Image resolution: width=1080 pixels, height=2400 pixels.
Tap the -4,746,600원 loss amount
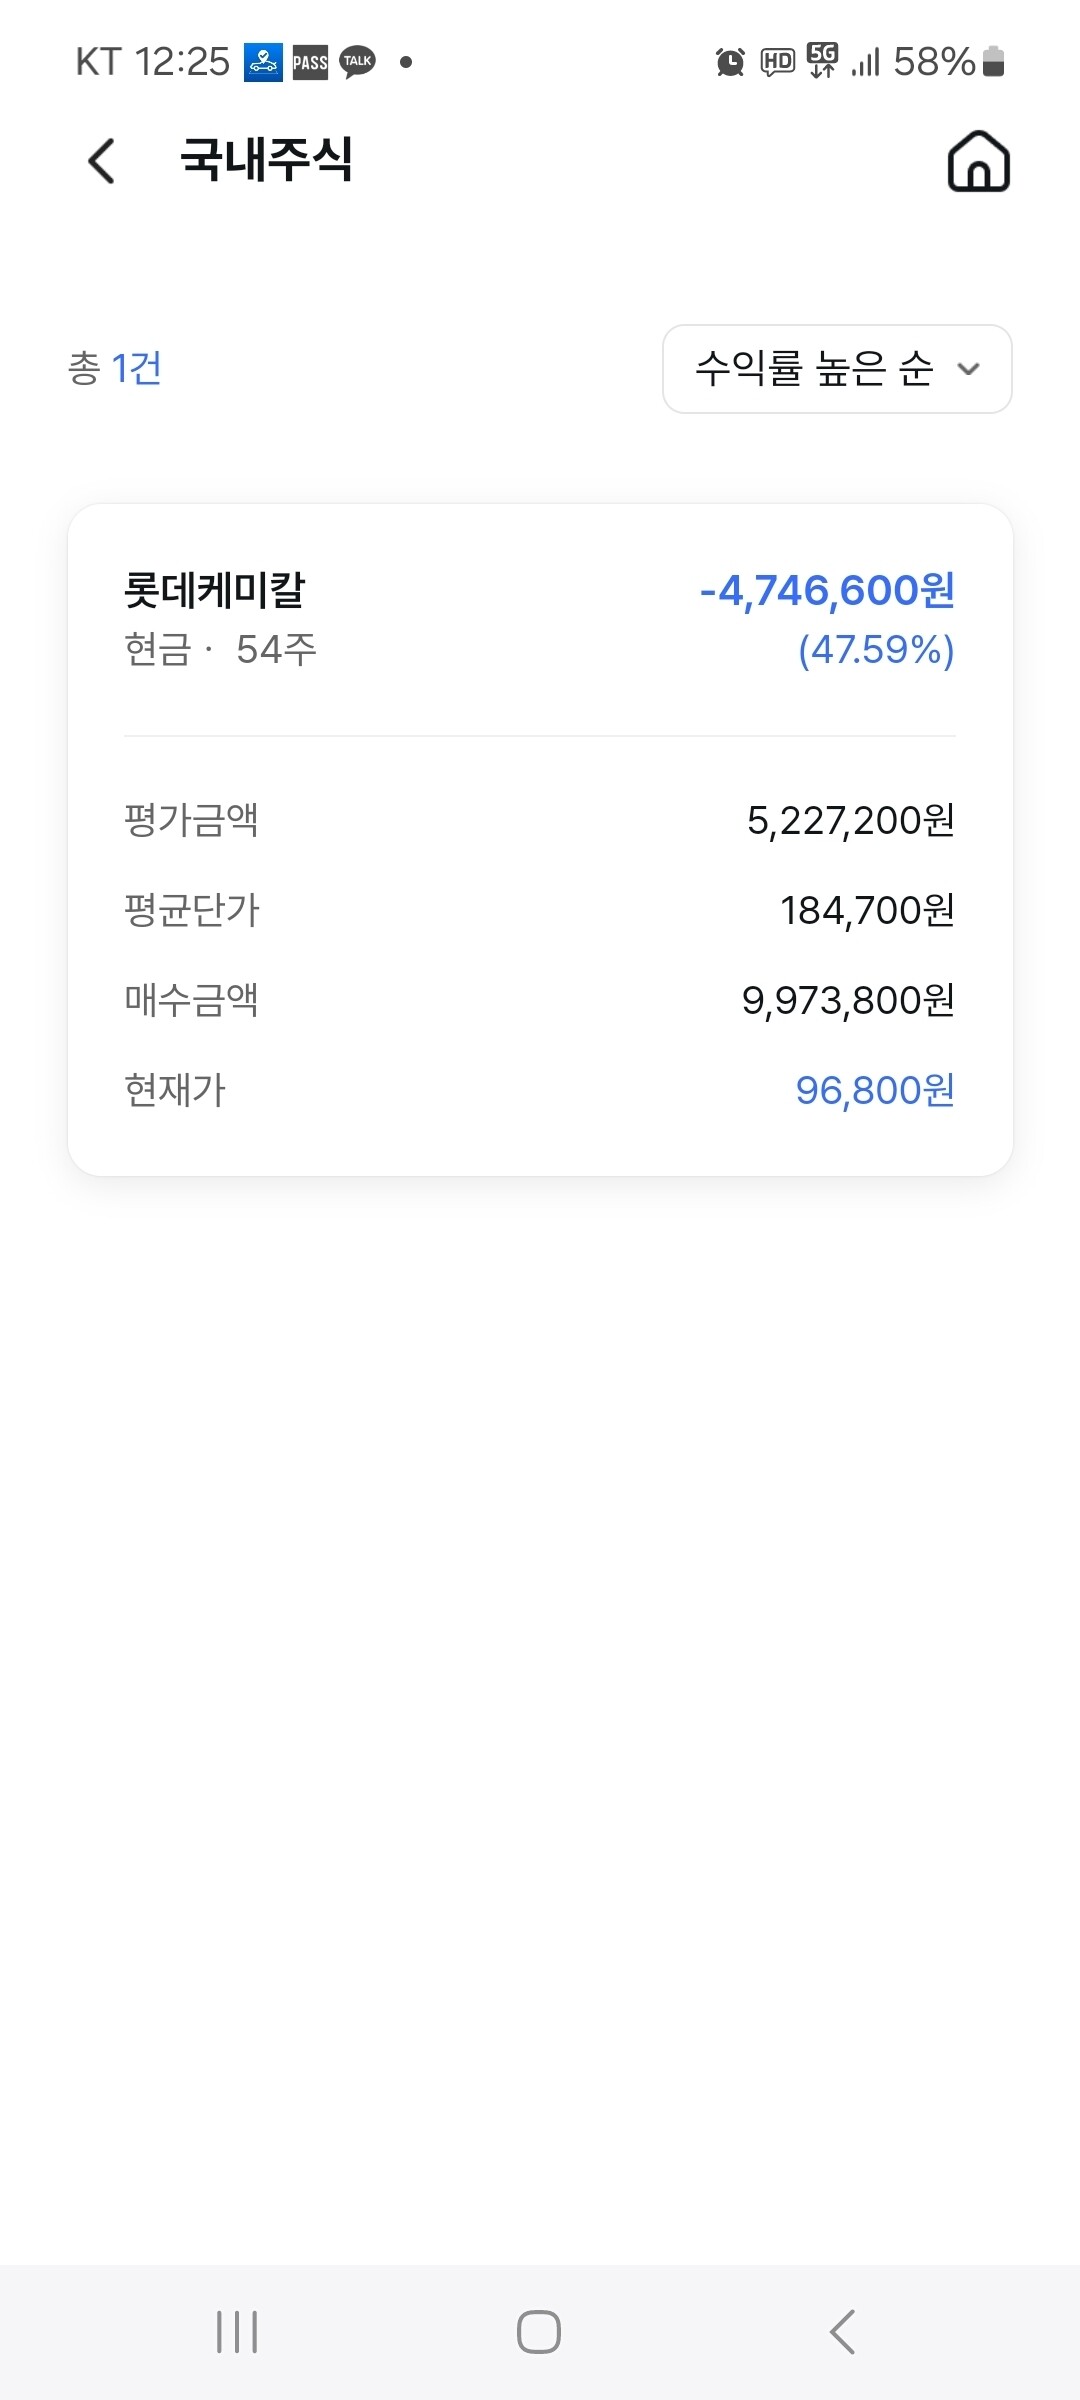[x=827, y=591]
